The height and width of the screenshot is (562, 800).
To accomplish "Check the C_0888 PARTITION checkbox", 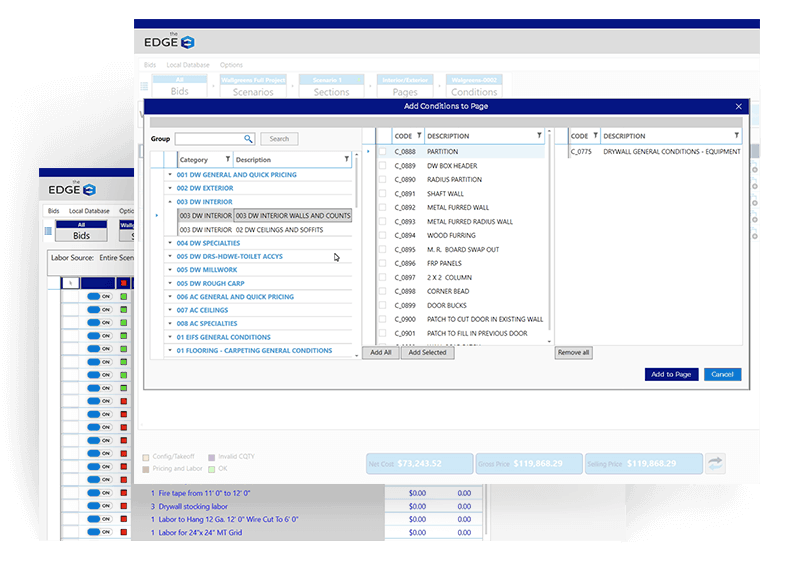I will tap(382, 151).
